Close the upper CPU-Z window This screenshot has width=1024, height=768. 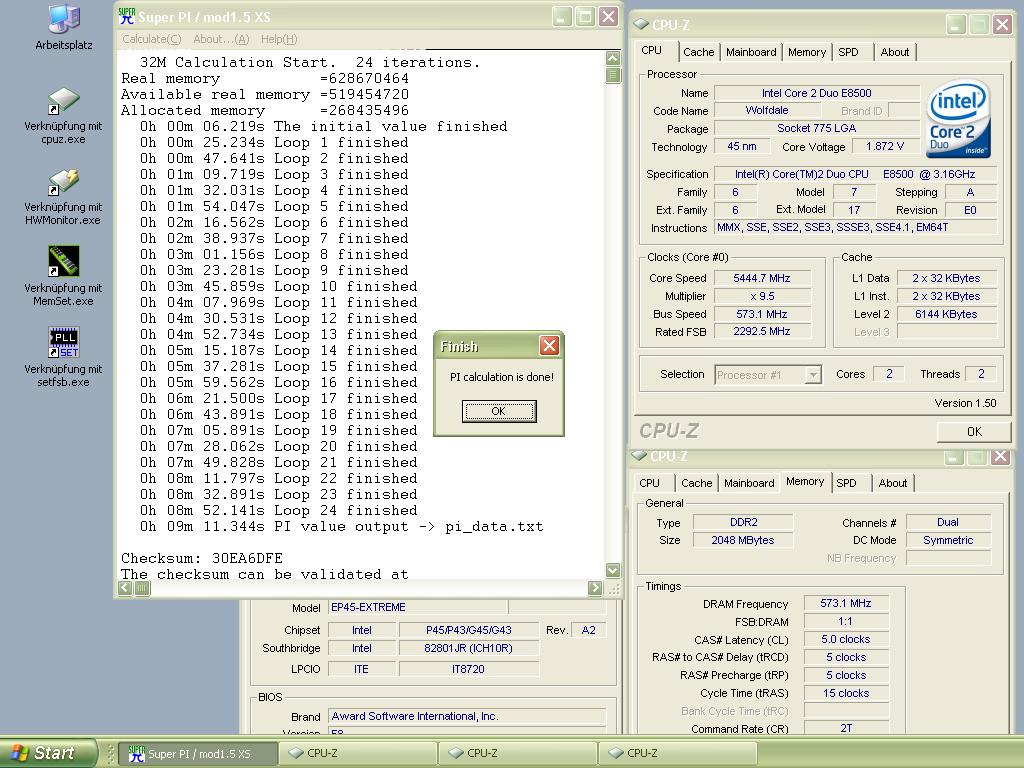pos(1002,25)
